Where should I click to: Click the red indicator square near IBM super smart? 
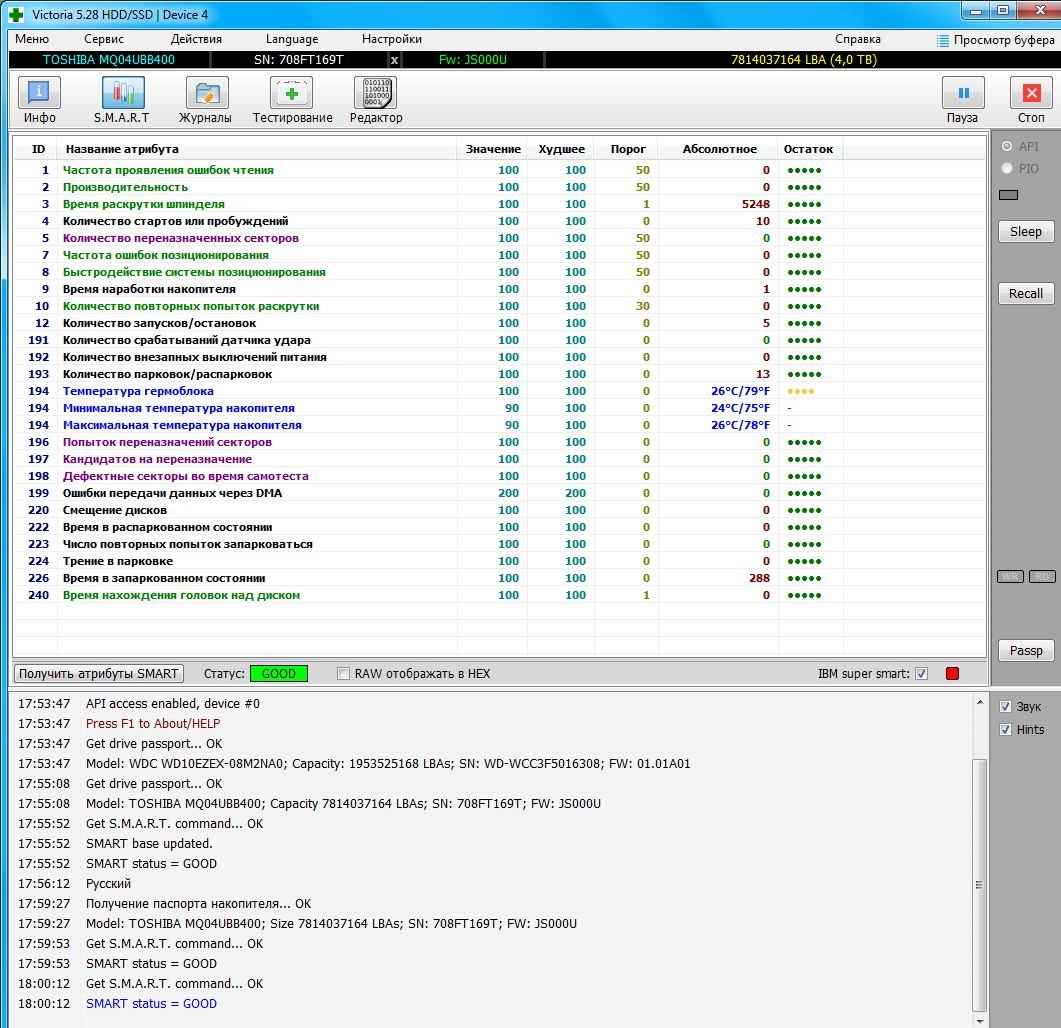952,674
